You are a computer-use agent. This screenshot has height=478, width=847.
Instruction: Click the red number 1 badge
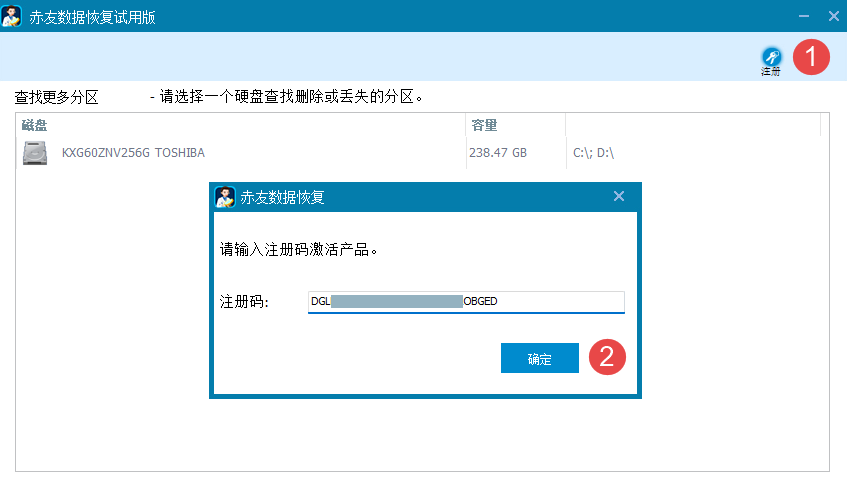point(811,58)
